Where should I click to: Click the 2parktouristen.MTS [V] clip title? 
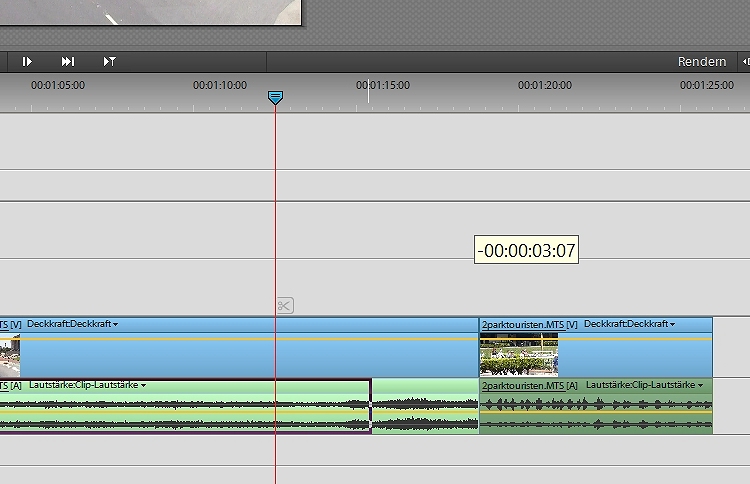(529, 325)
